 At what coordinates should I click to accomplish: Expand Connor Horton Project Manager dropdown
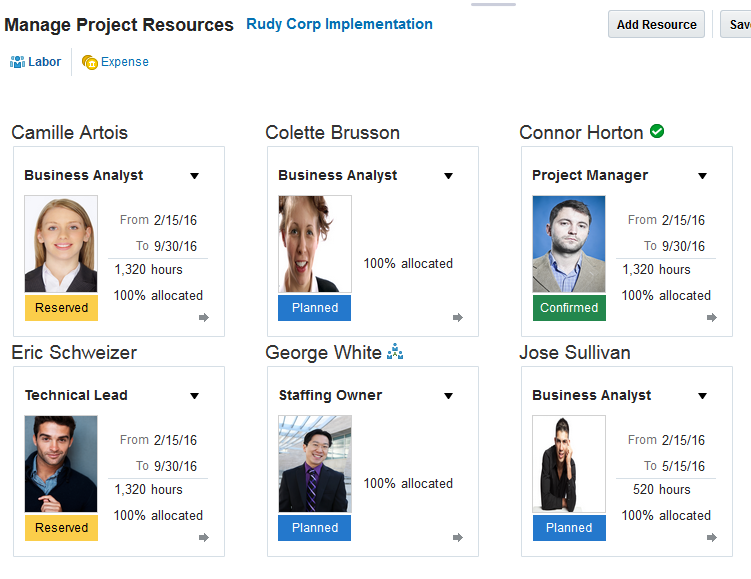[x=702, y=176]
